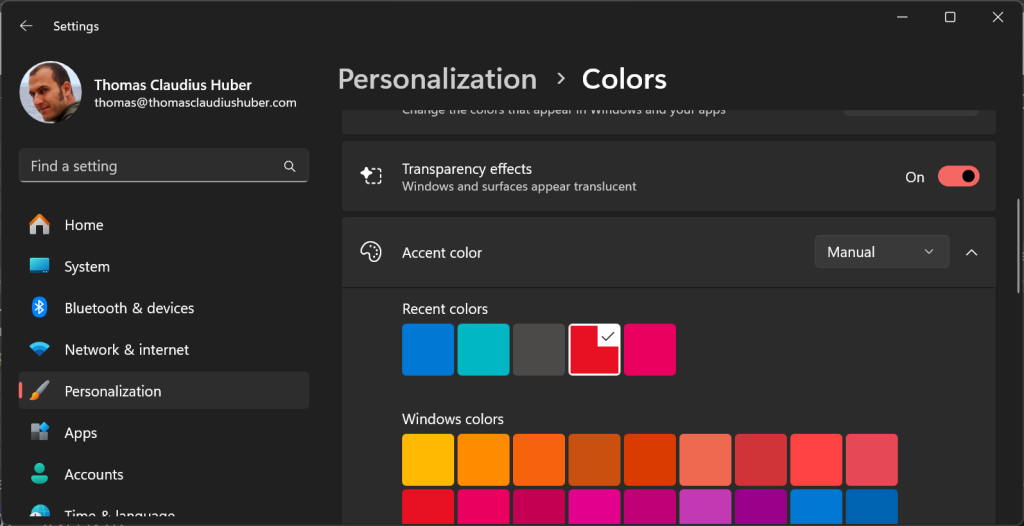Click the Windows colors label
Screen dimensions: 1024x526
click(453, 419)
